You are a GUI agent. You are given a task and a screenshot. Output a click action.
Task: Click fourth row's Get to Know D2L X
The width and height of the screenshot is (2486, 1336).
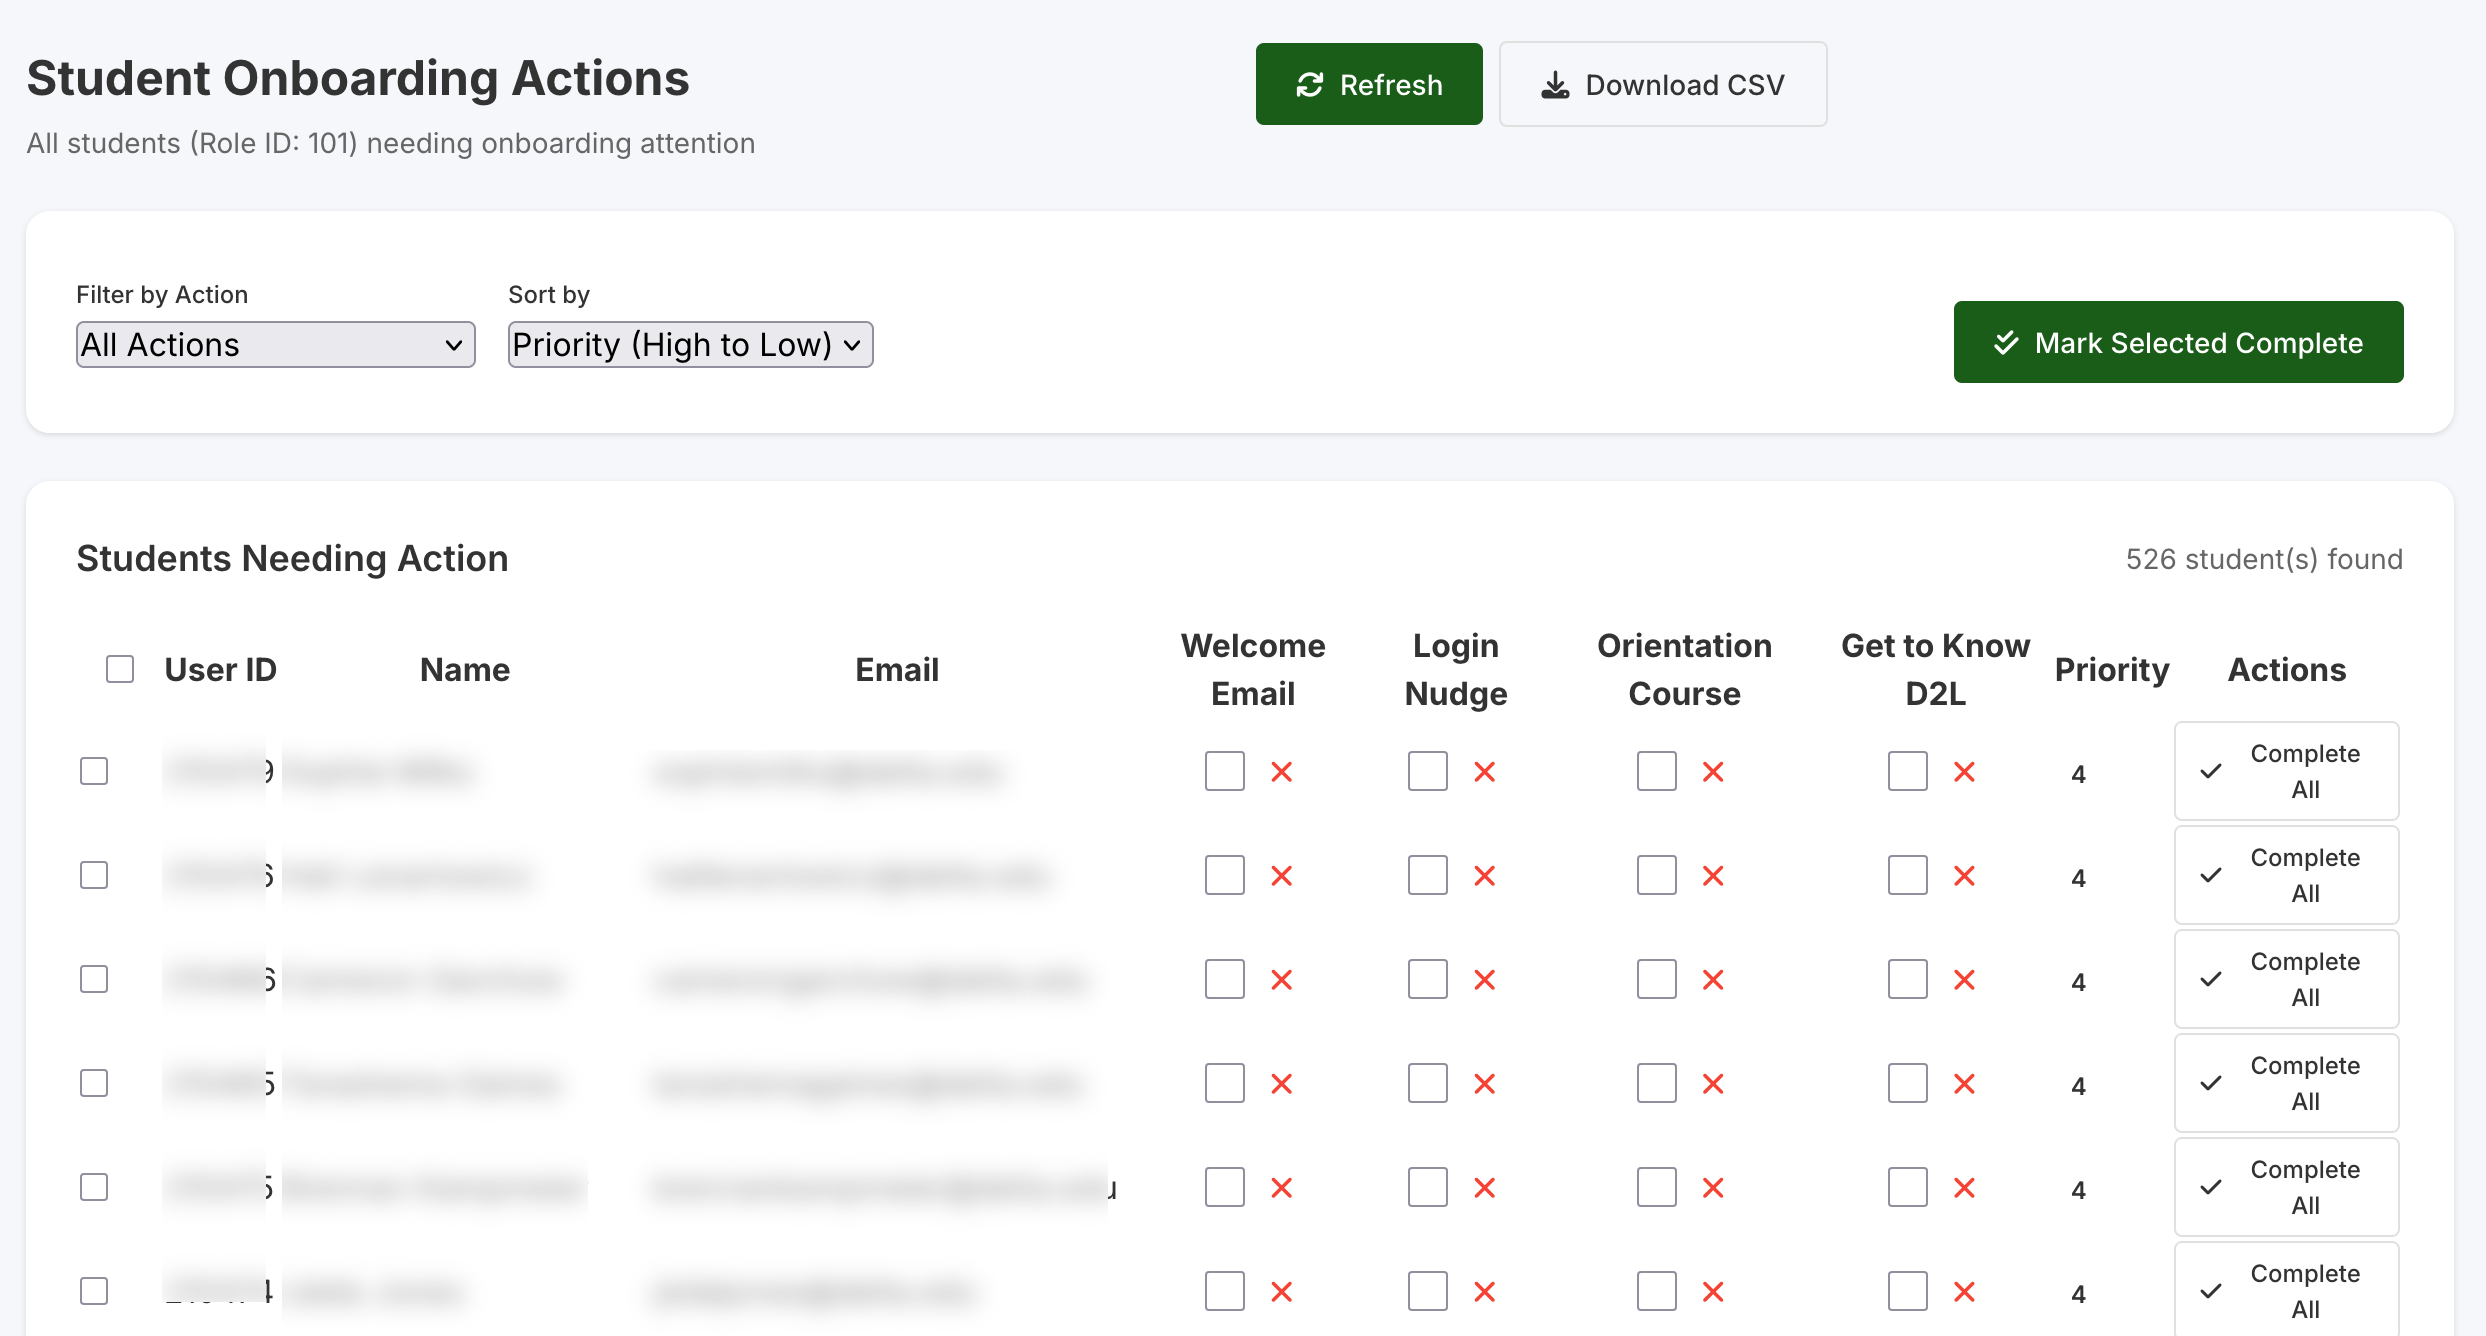1964,1084
